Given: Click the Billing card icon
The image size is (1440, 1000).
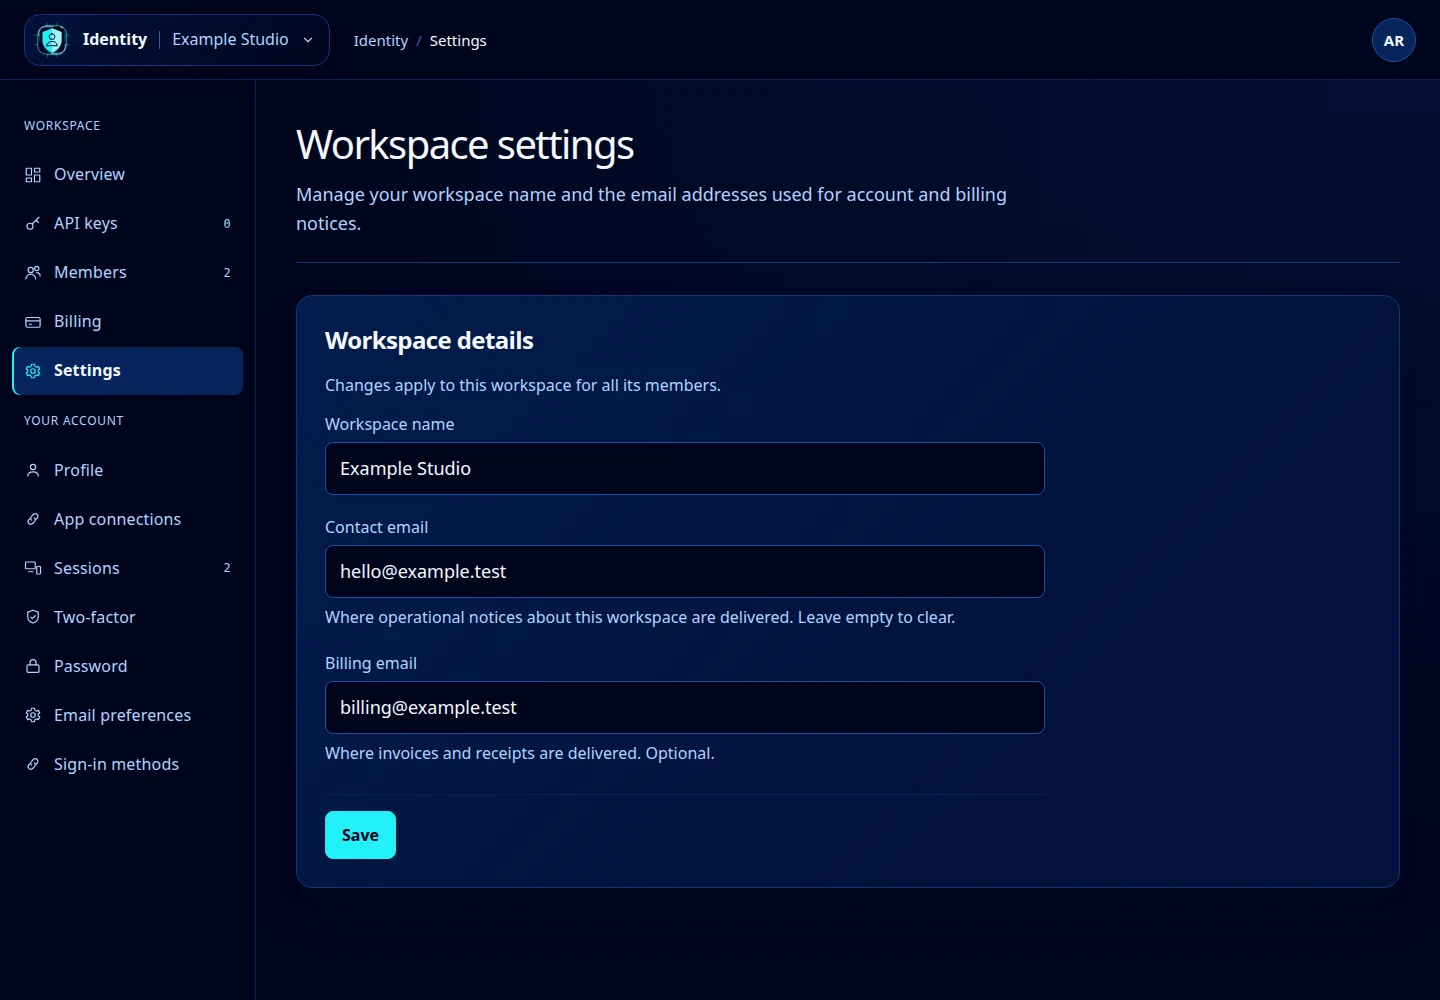Looking at the screenshot, I should (33, 322).
